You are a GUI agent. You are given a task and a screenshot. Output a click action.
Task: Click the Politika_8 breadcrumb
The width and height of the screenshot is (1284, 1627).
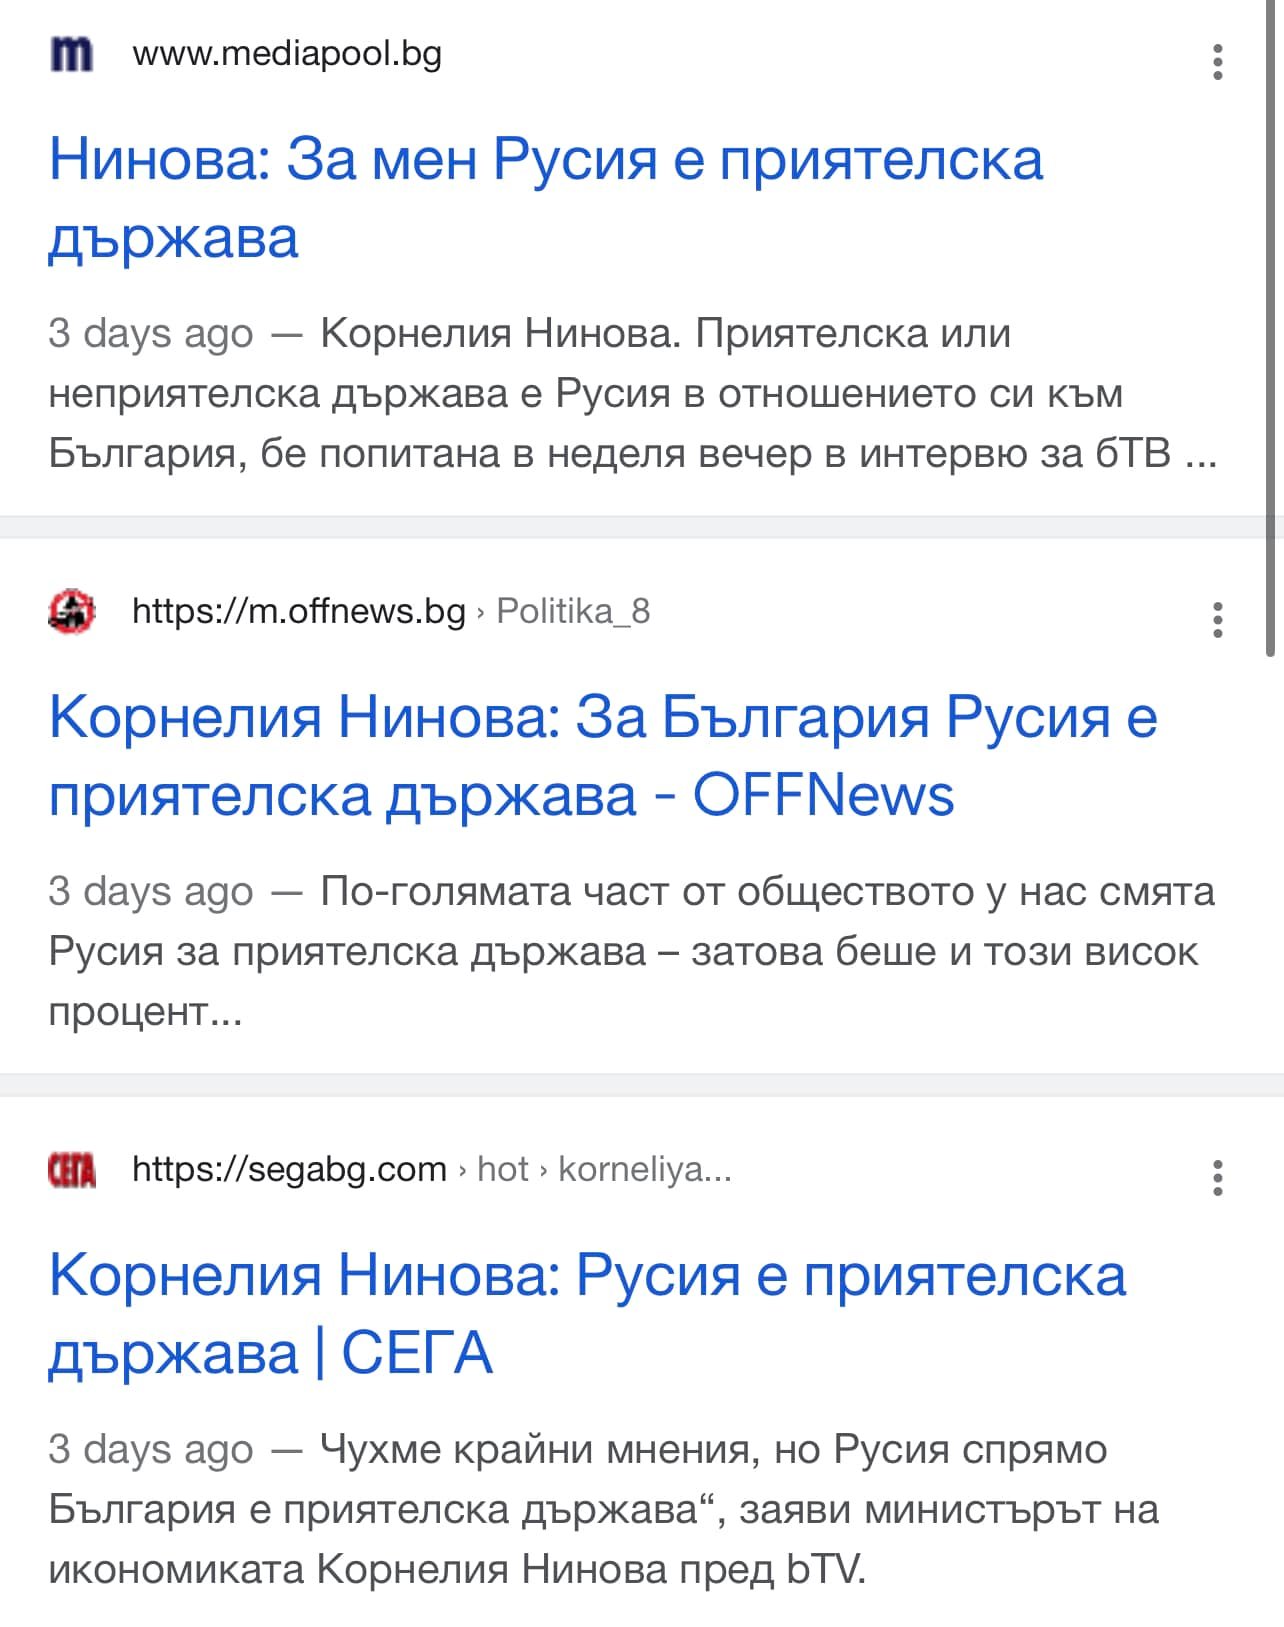[x=573, y=611]
